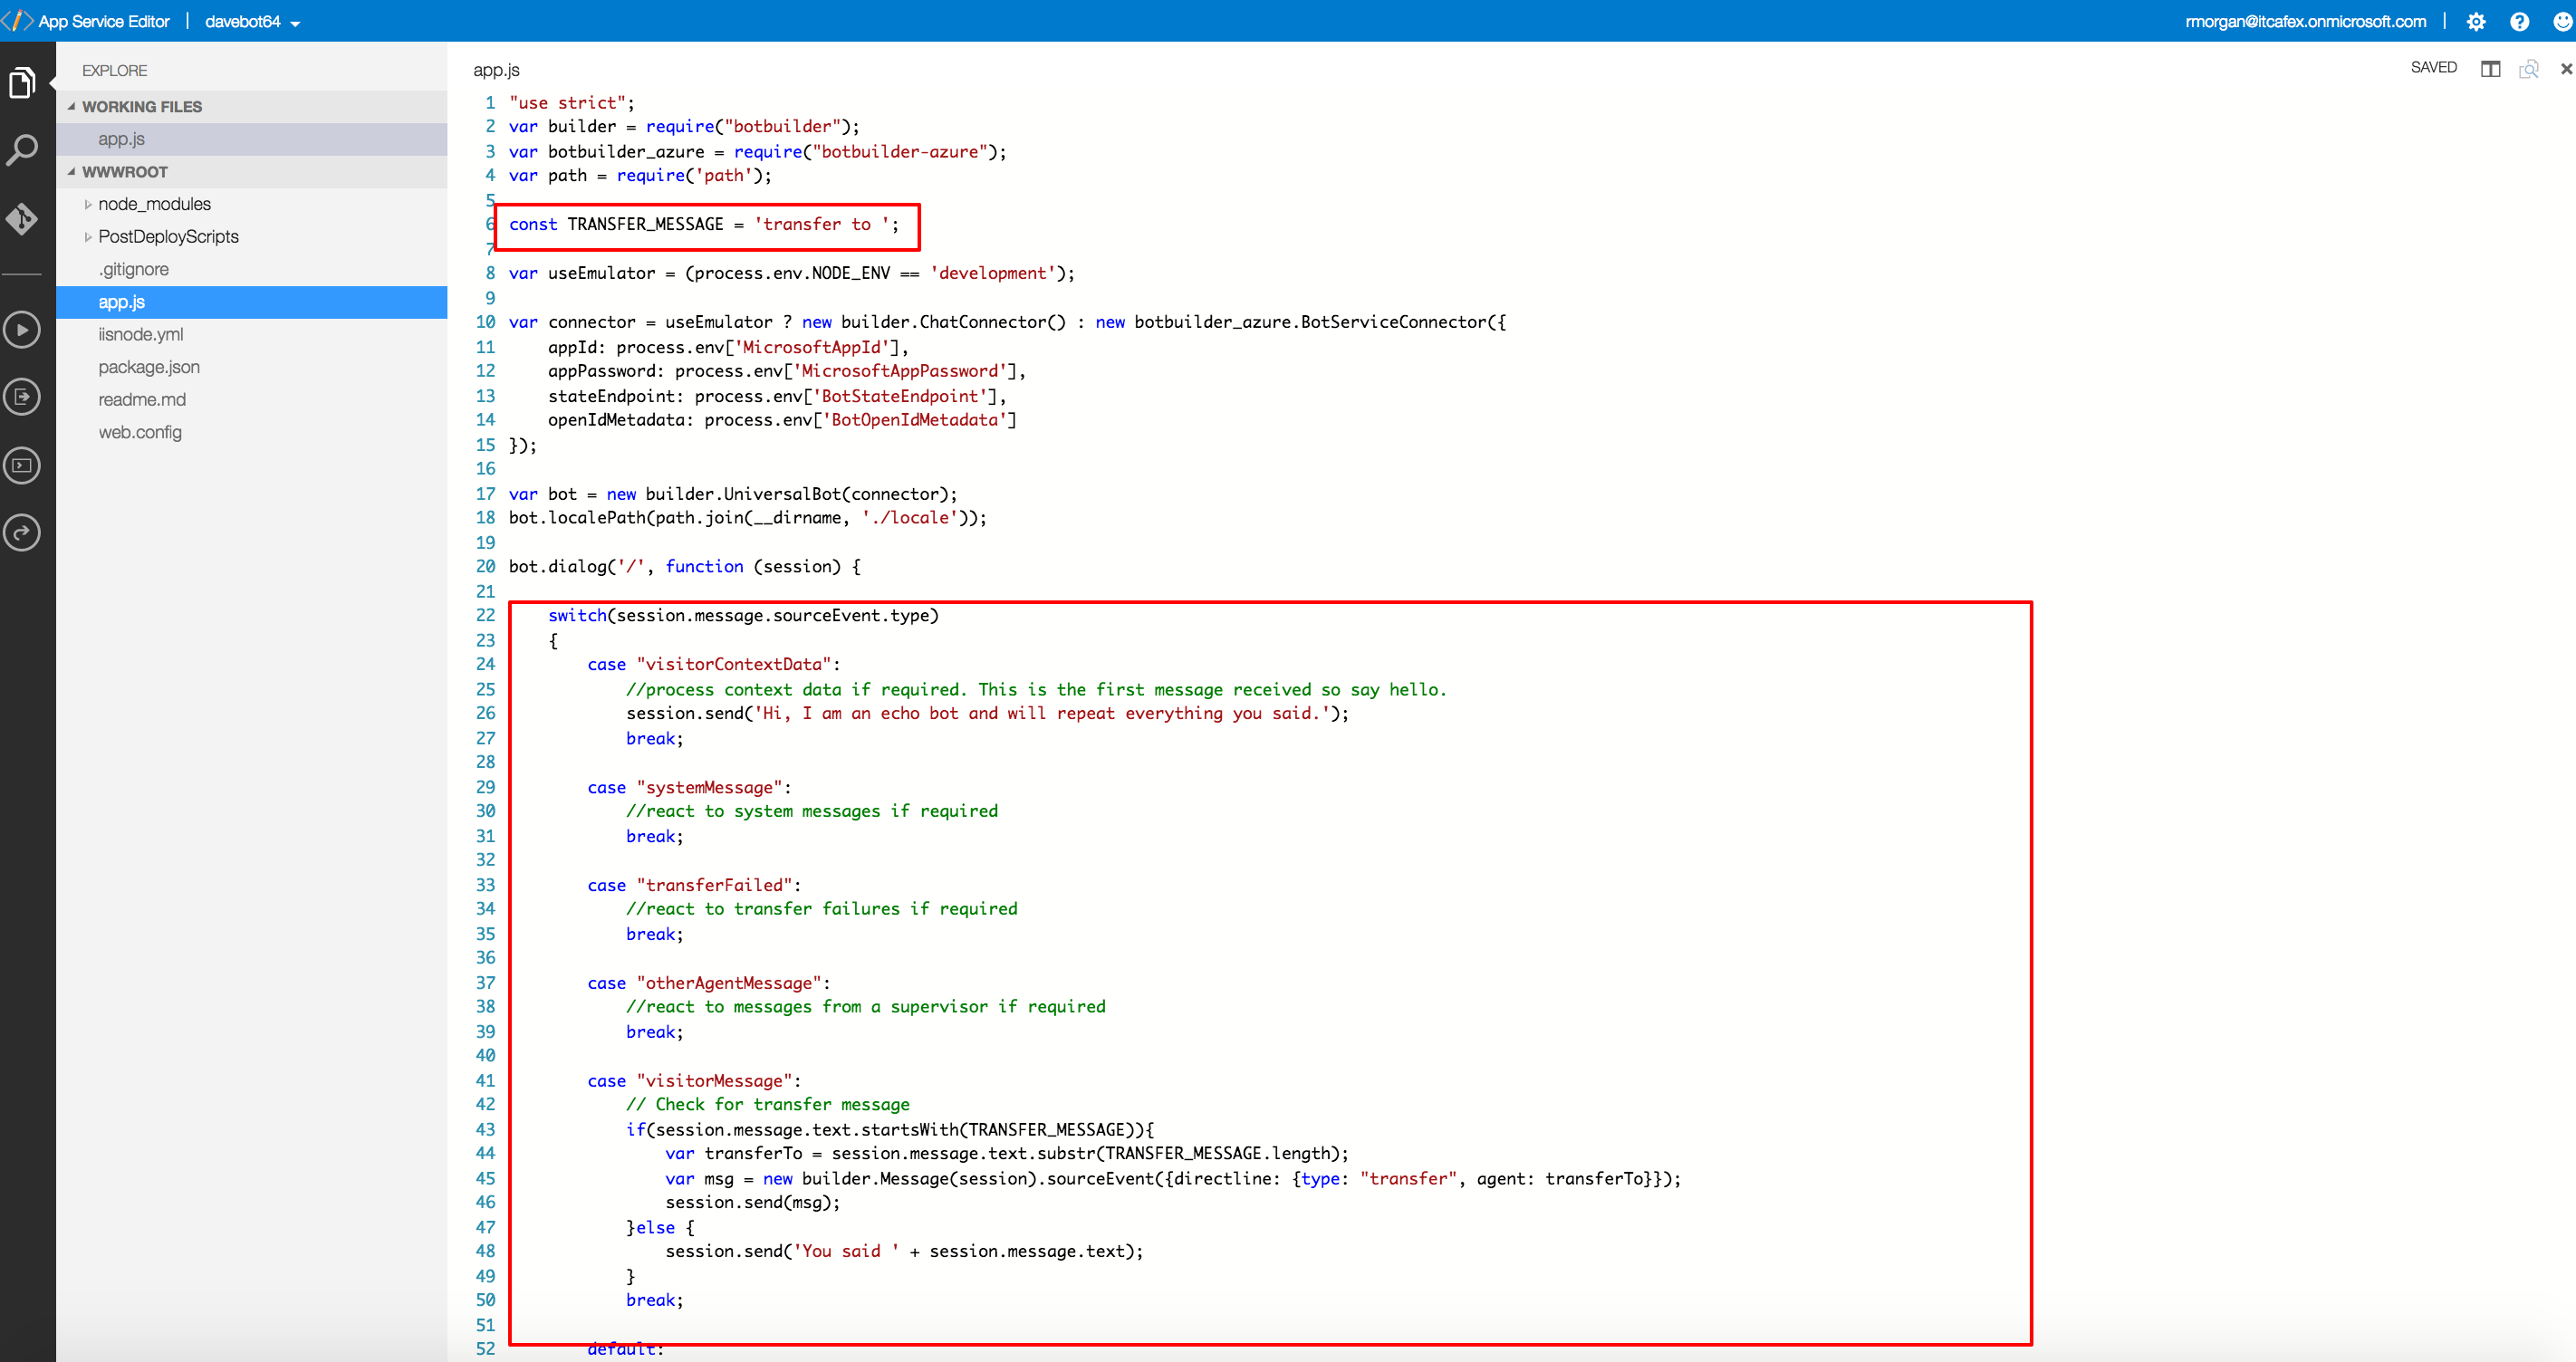Click line number 20 in the gutter

pos(485,566)
